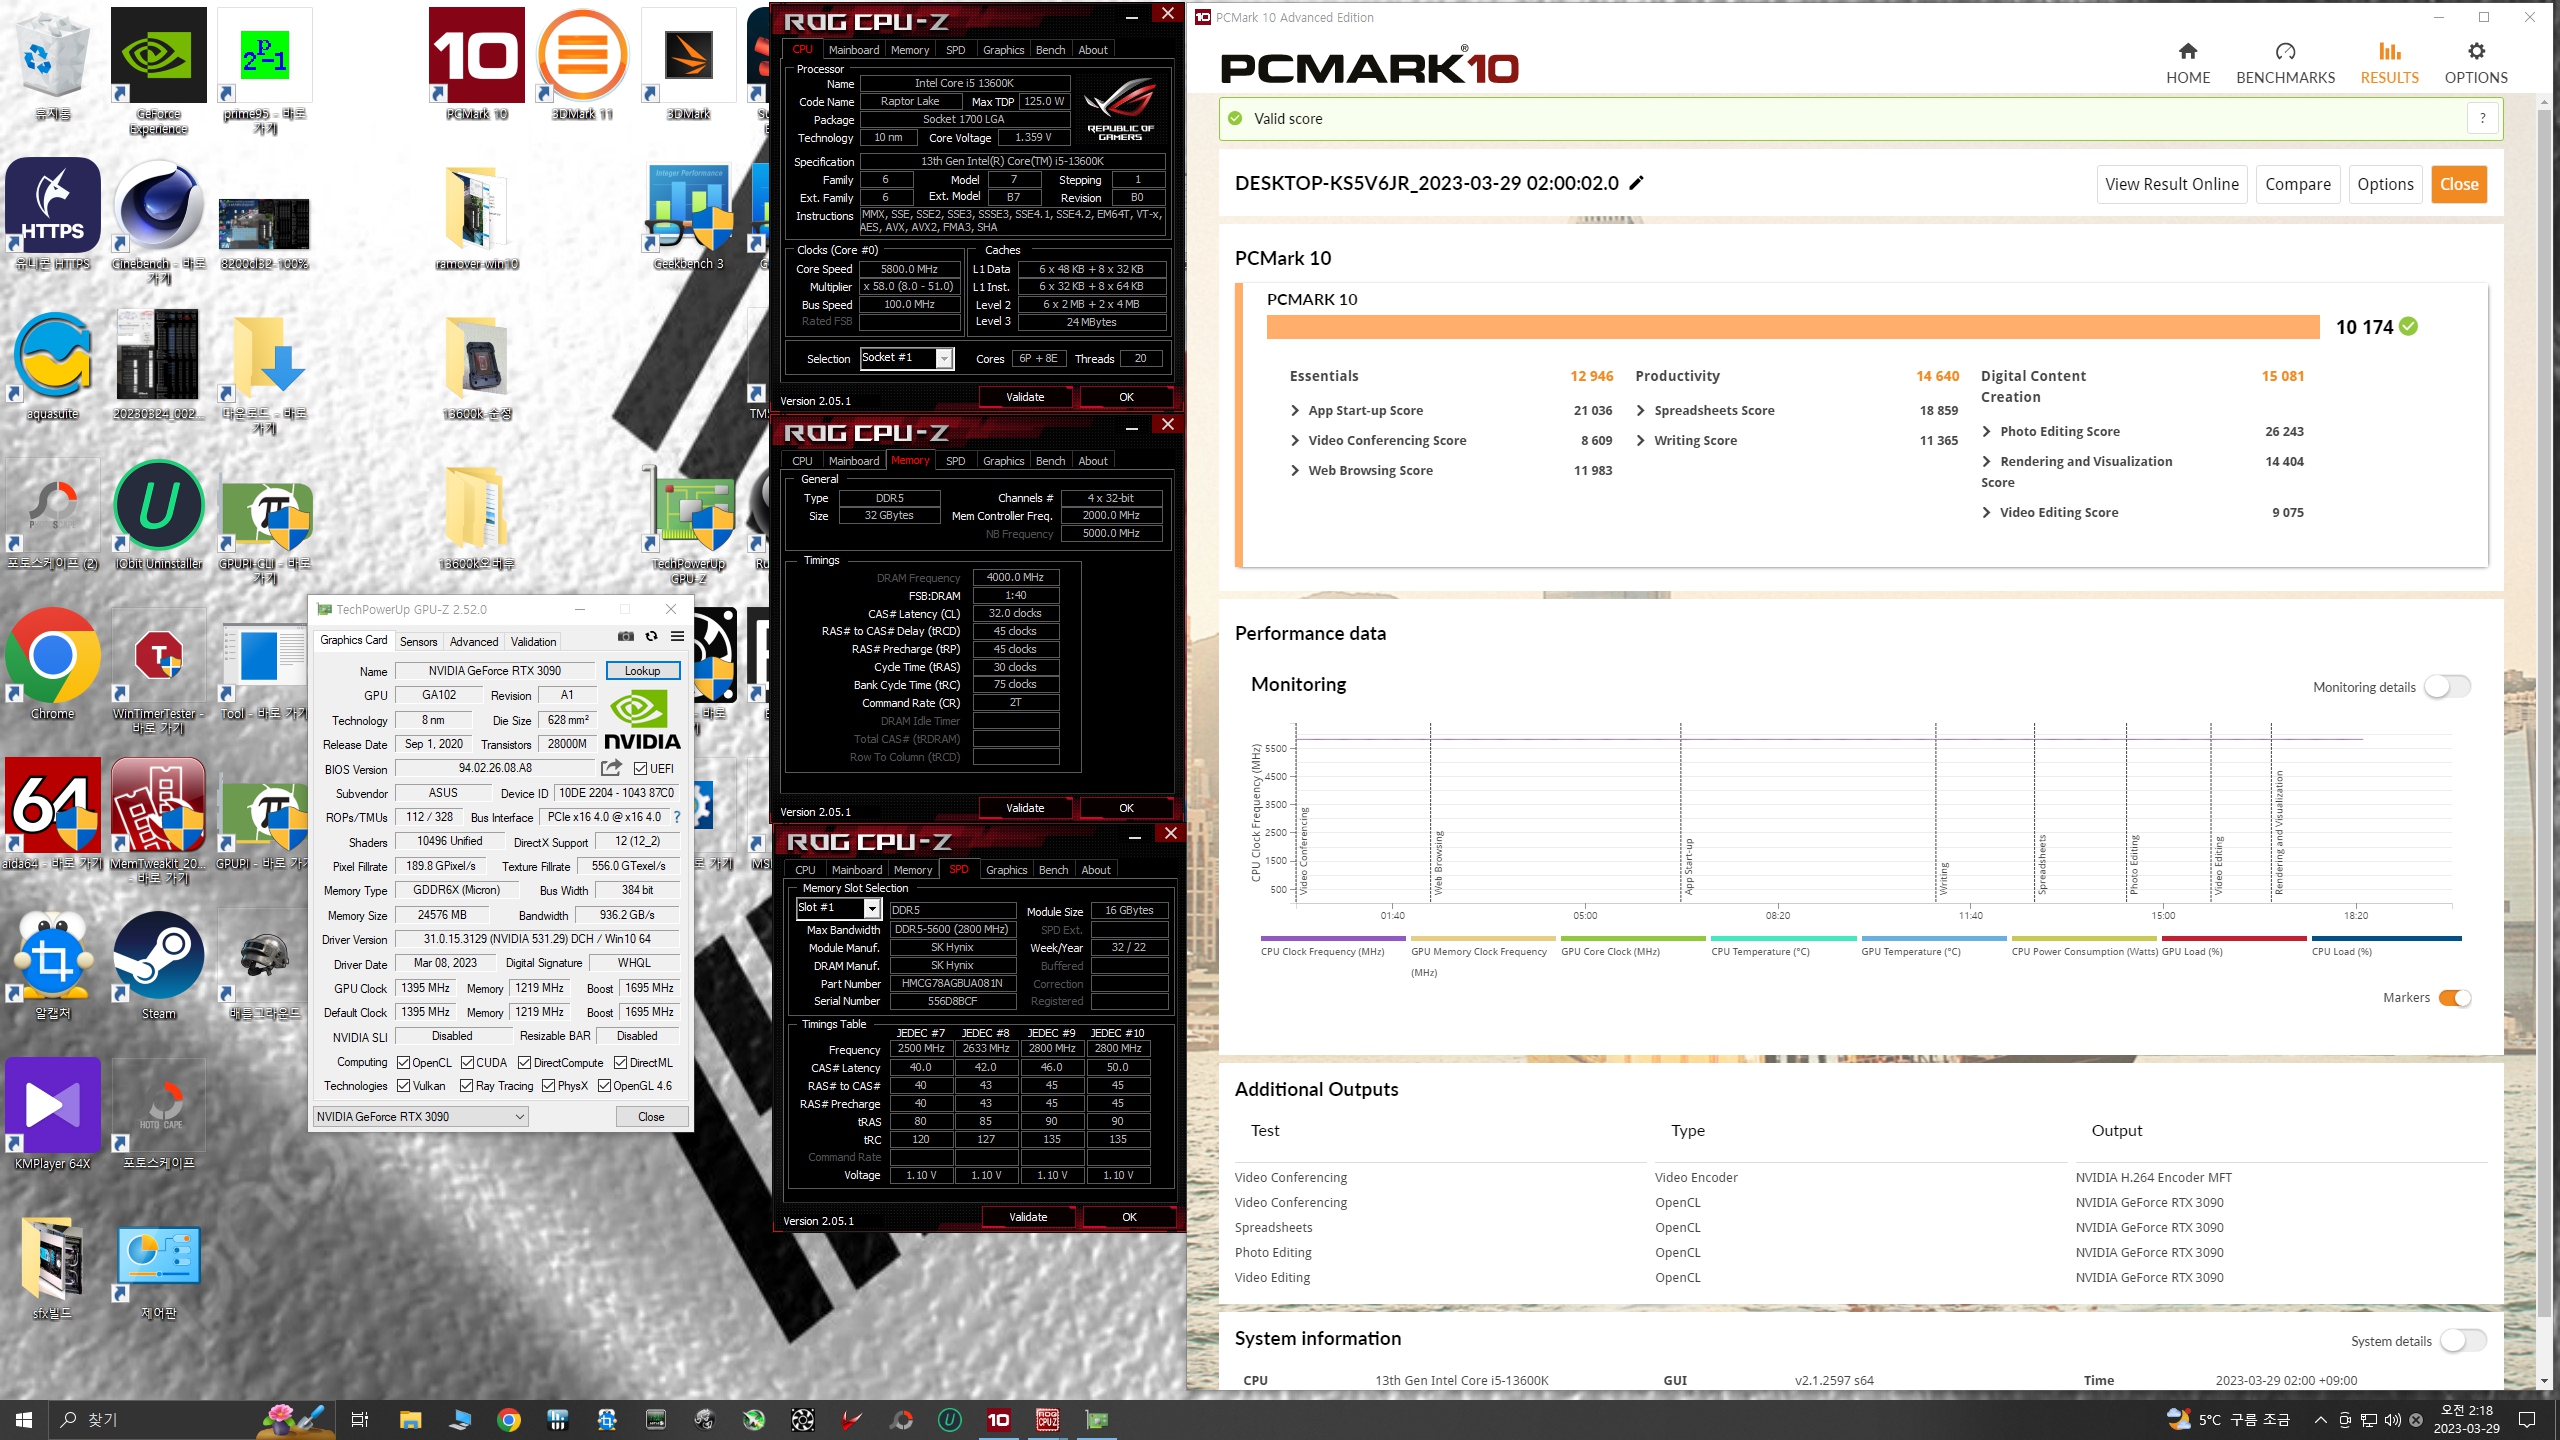Image resolution: width=2560 pixels, height=1440 pixels.
Task: Open GPU-Z hamburger menu icon
Action: (677, 636)
